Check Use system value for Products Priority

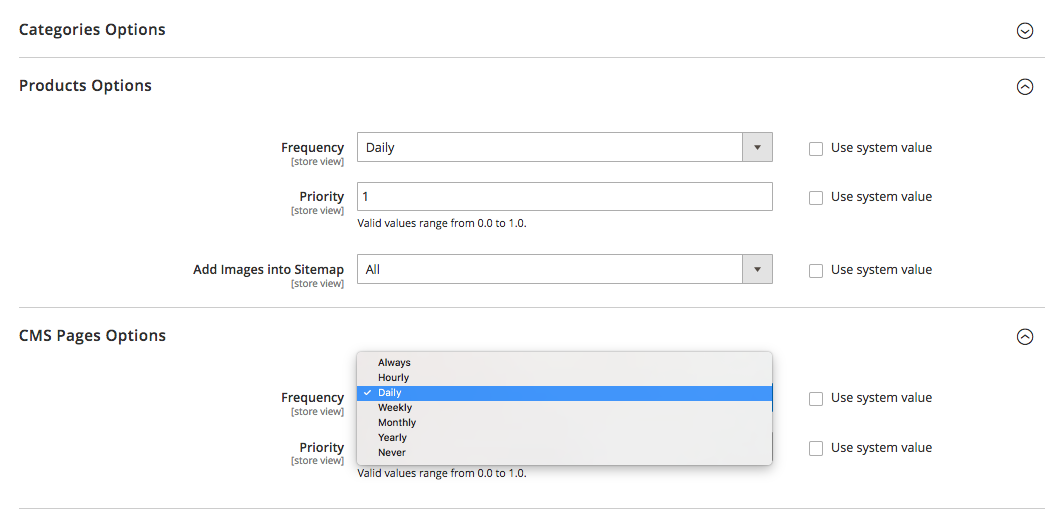816,197
